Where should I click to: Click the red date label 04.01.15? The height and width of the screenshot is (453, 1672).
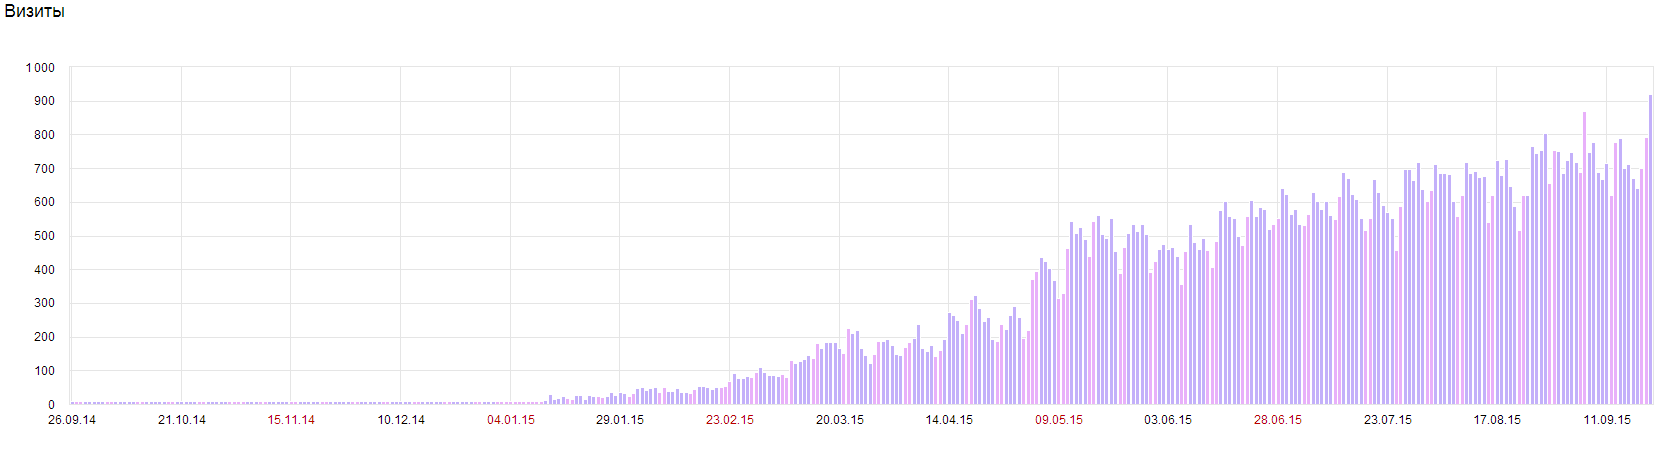pos(511,420)
